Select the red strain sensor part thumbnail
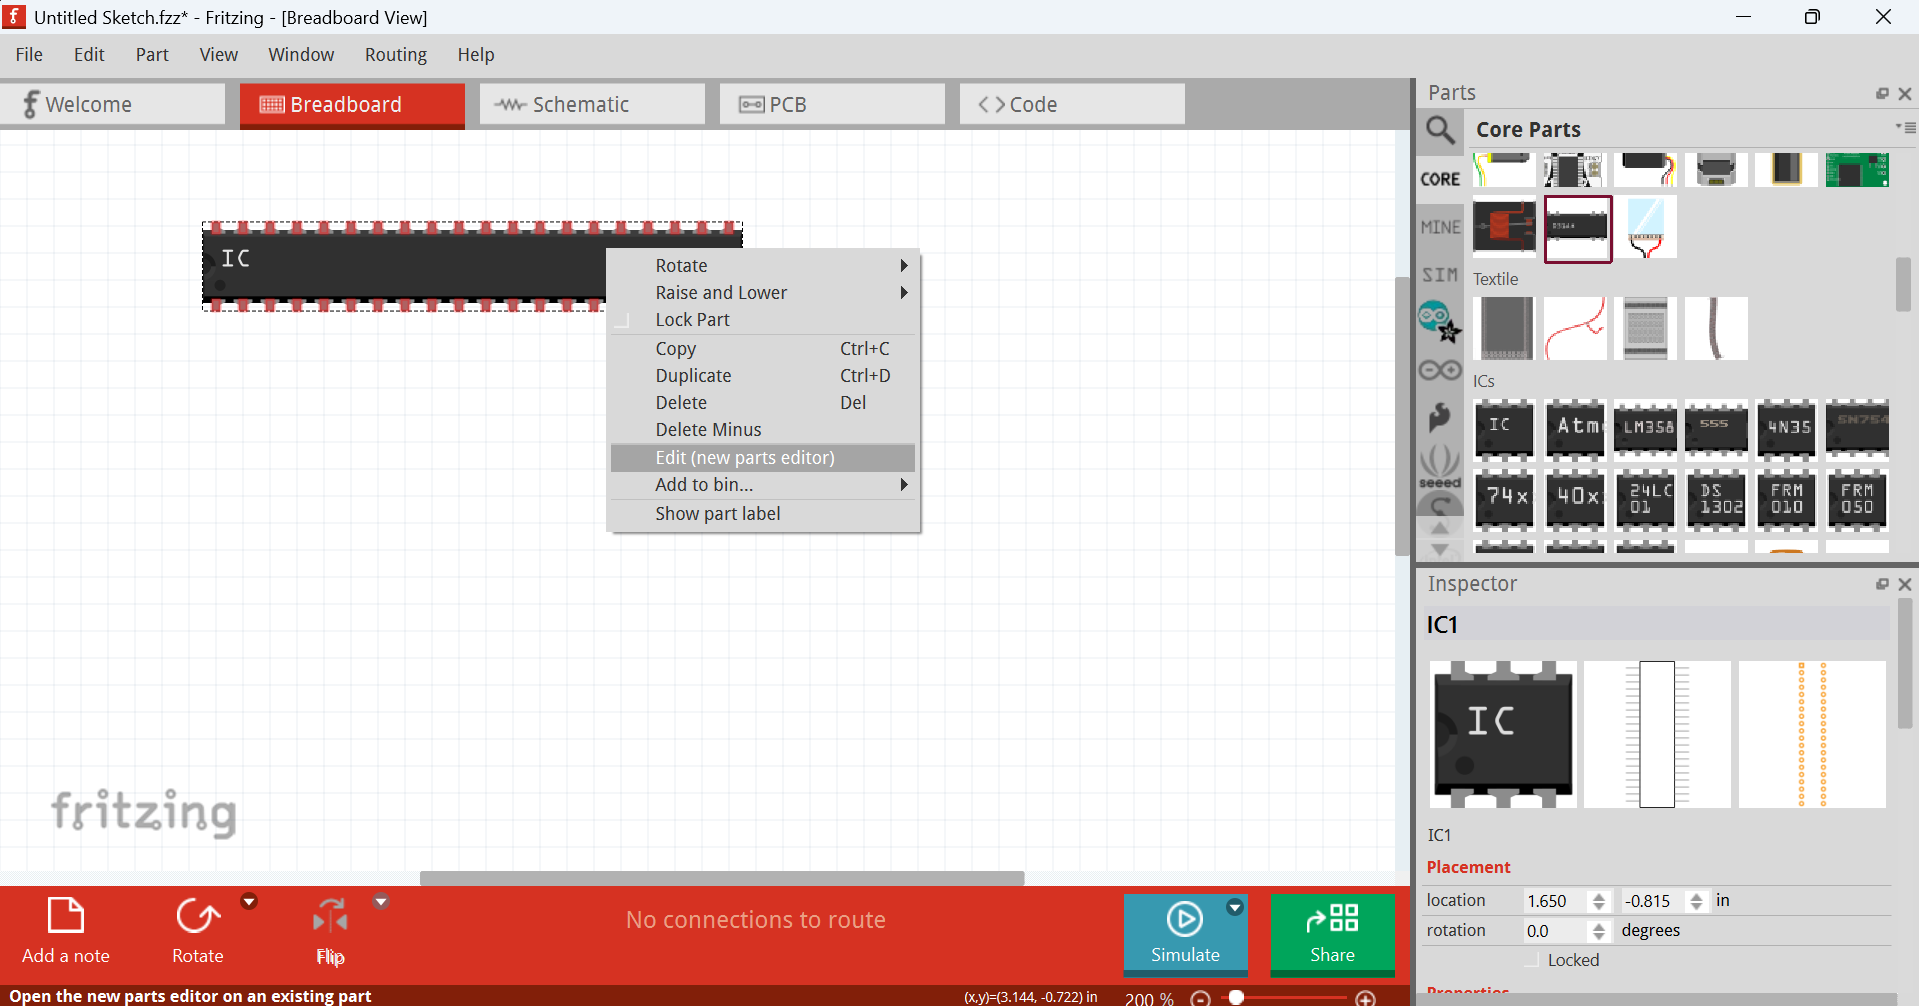Image resolution: width=1919 pixels, height=1006 pixels. point(1504,227)
